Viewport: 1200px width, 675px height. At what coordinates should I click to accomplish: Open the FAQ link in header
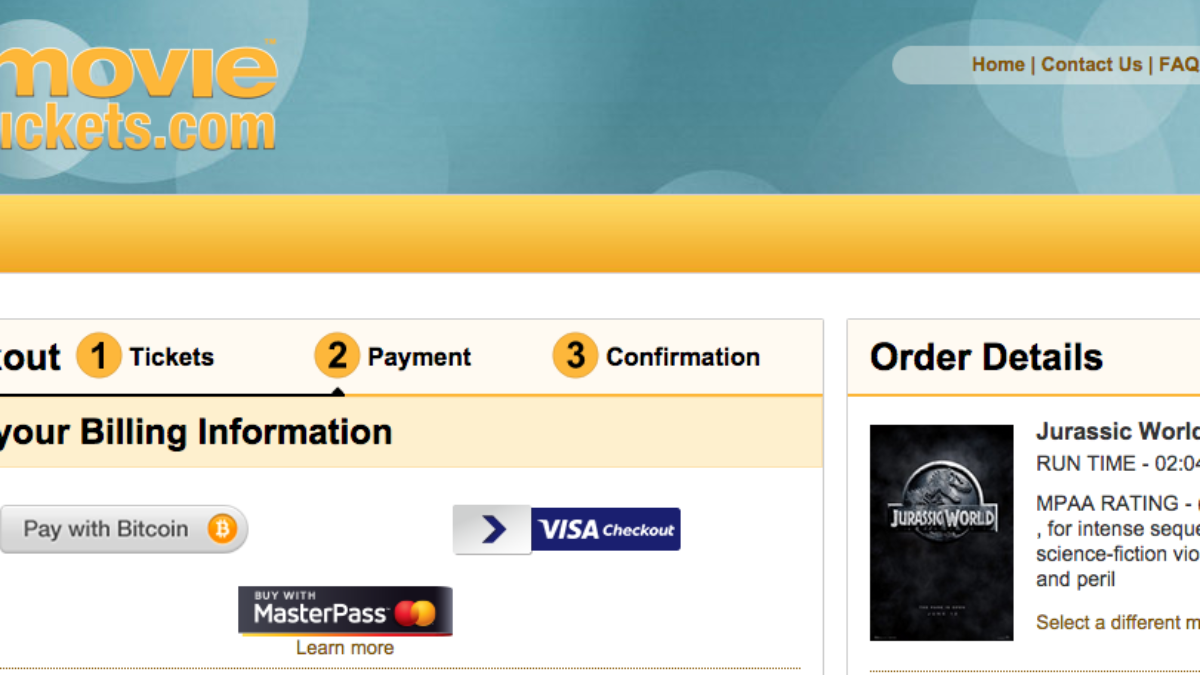click(x=1179, y=64)
